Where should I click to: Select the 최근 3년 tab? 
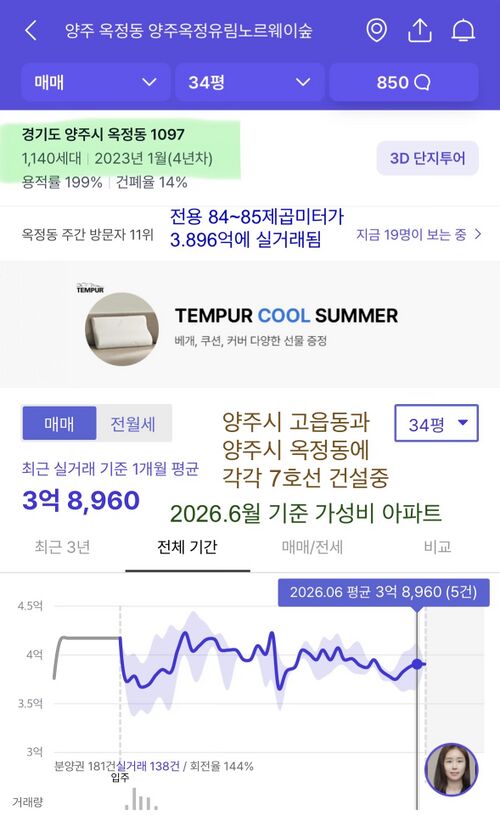point(62,547)
